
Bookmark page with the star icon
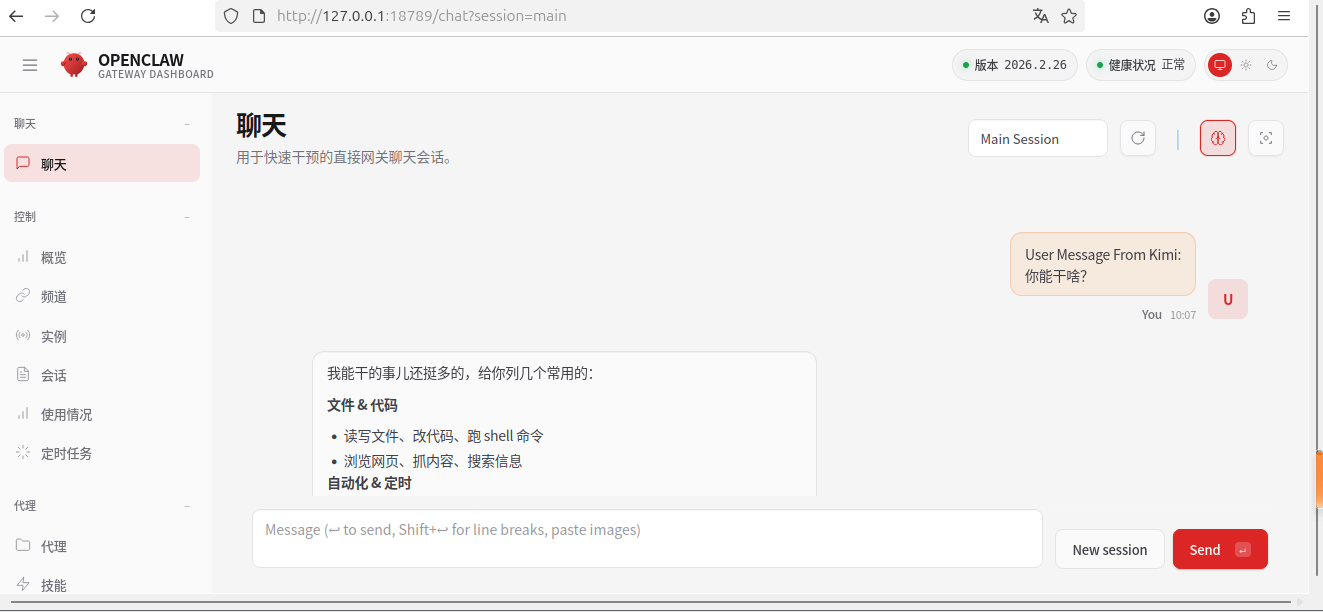click(1069, 16)
